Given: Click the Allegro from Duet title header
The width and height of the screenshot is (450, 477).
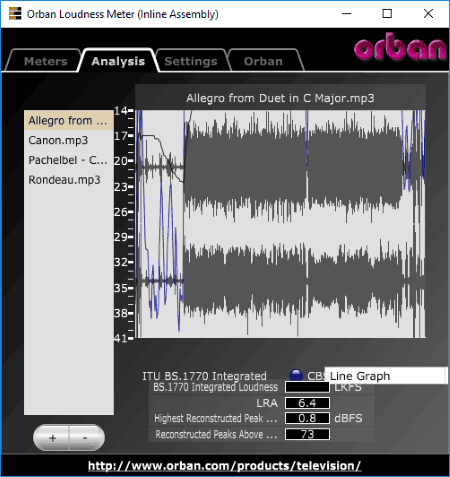Looking at the screenshot, I should point(280,98).
